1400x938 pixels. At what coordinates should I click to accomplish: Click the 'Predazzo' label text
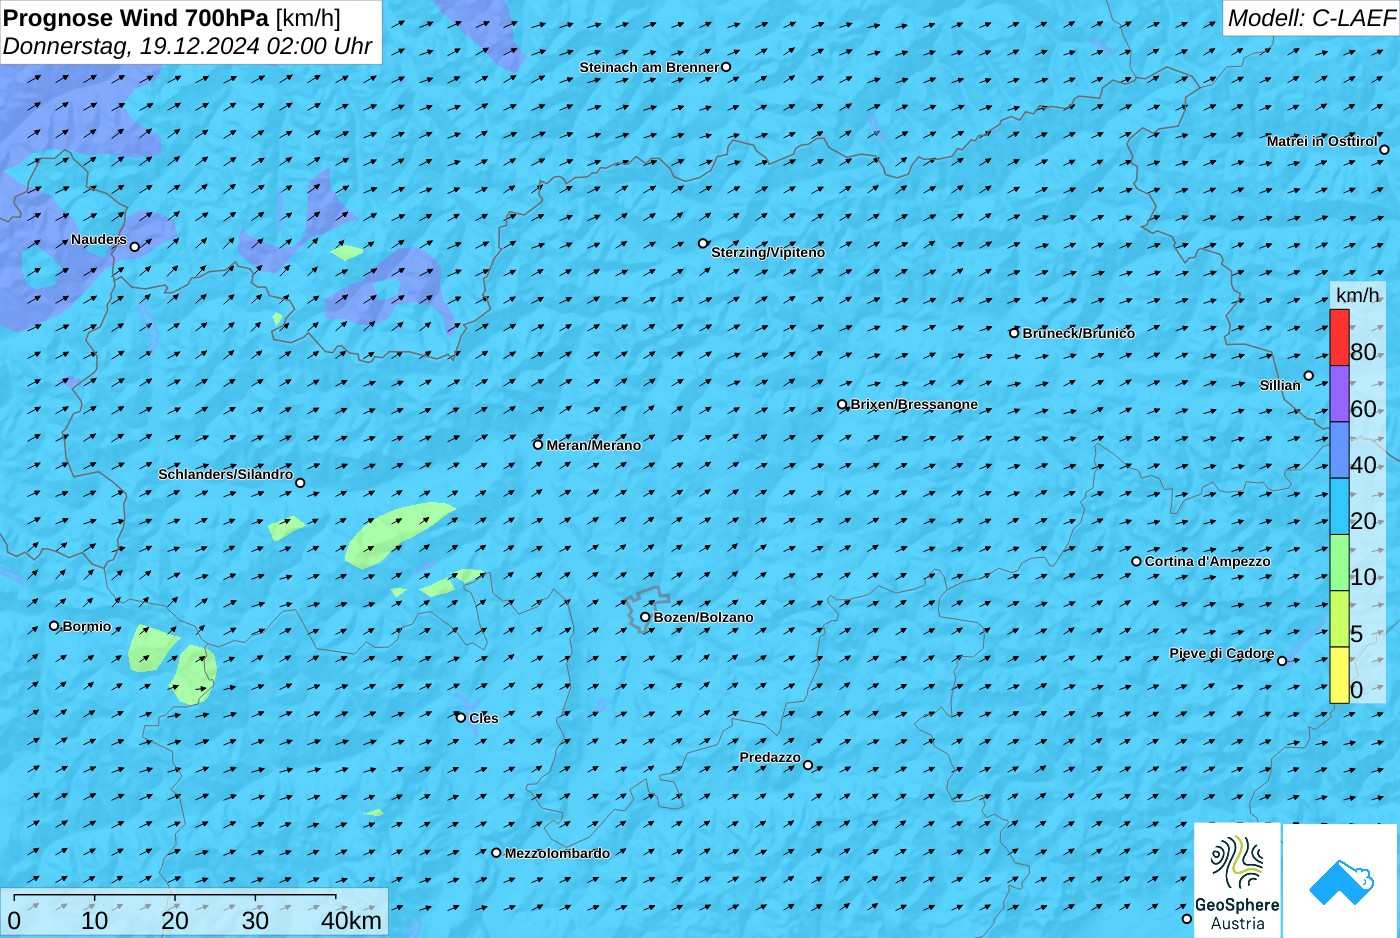pyautogui.click(x=770, y=757)
